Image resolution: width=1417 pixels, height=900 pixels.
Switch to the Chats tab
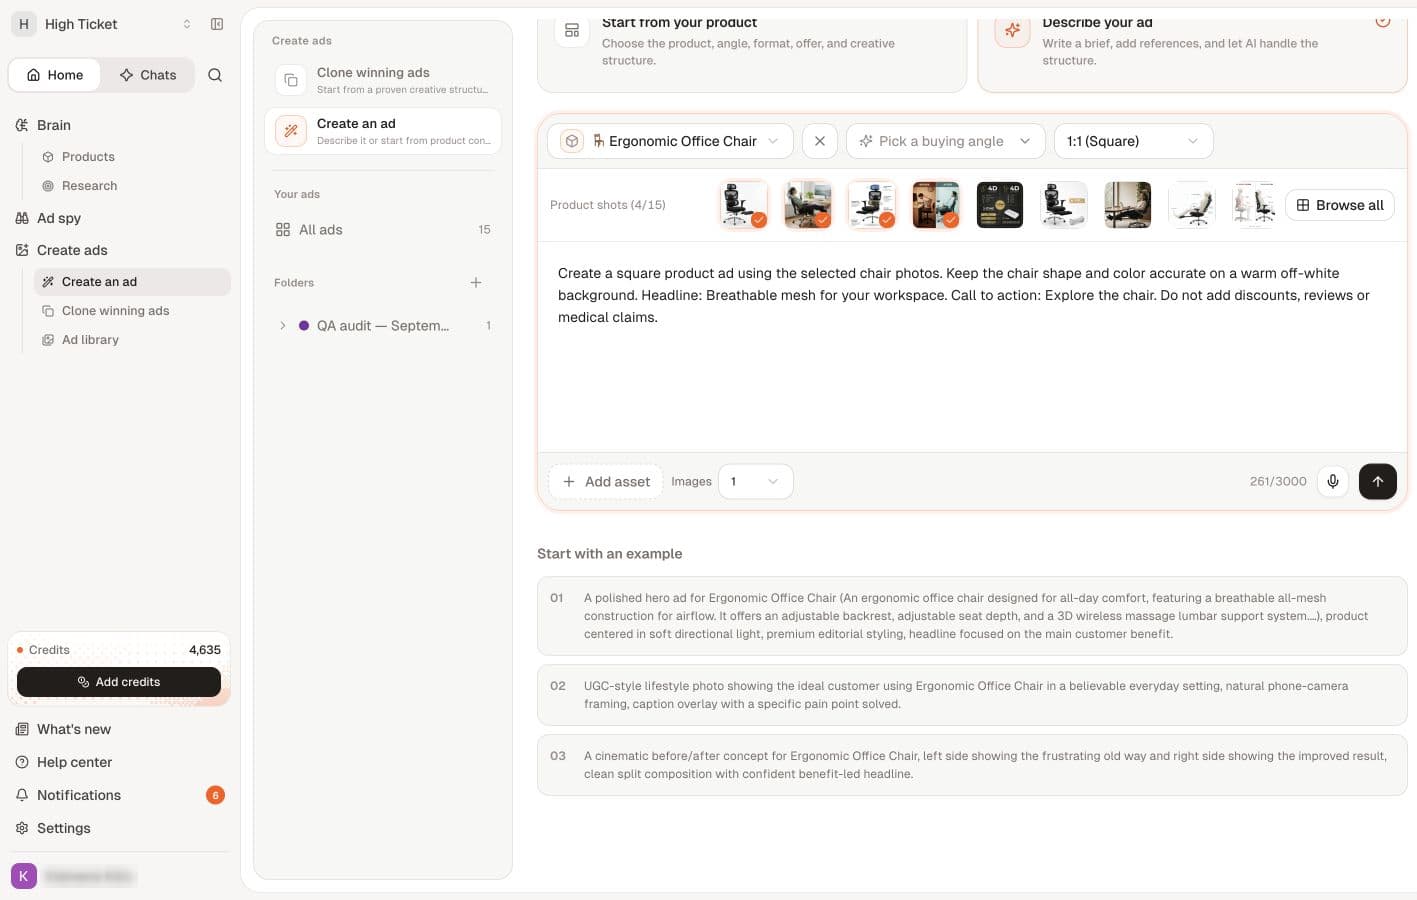(147, 75)
